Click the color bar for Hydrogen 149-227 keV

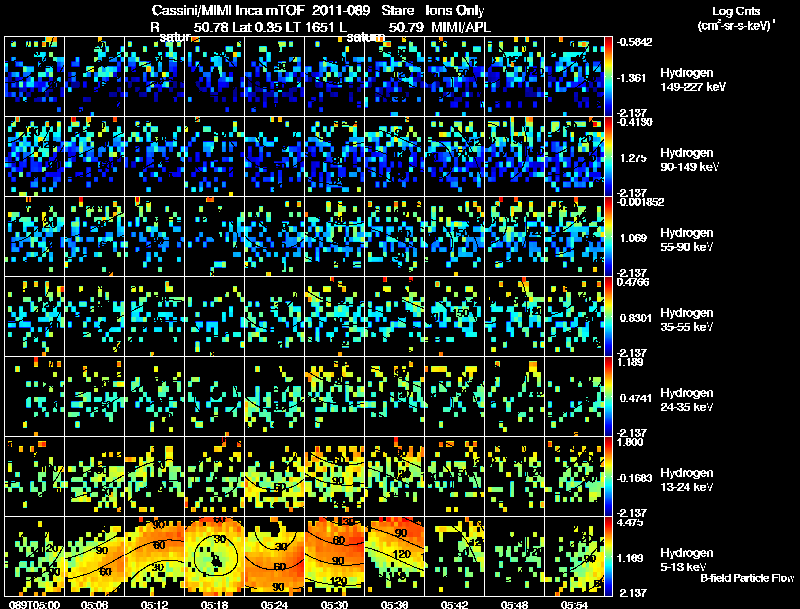pyautogui.click(x=608, y=76)
